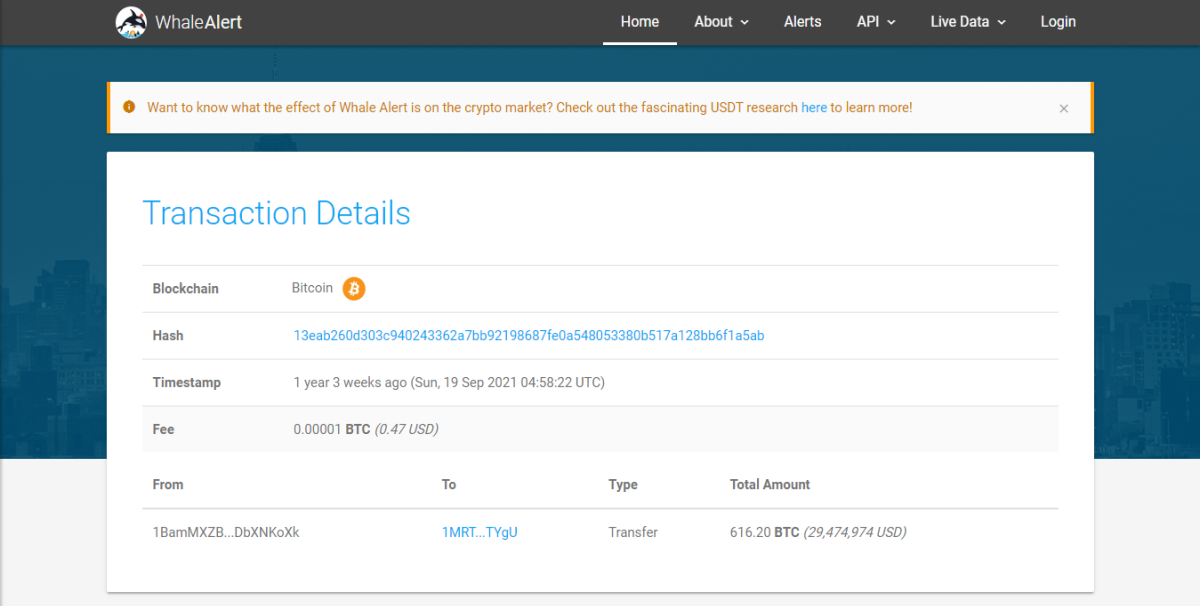
Task: Click the orange Bitcoin coin icon
Action: coord(354,289)
